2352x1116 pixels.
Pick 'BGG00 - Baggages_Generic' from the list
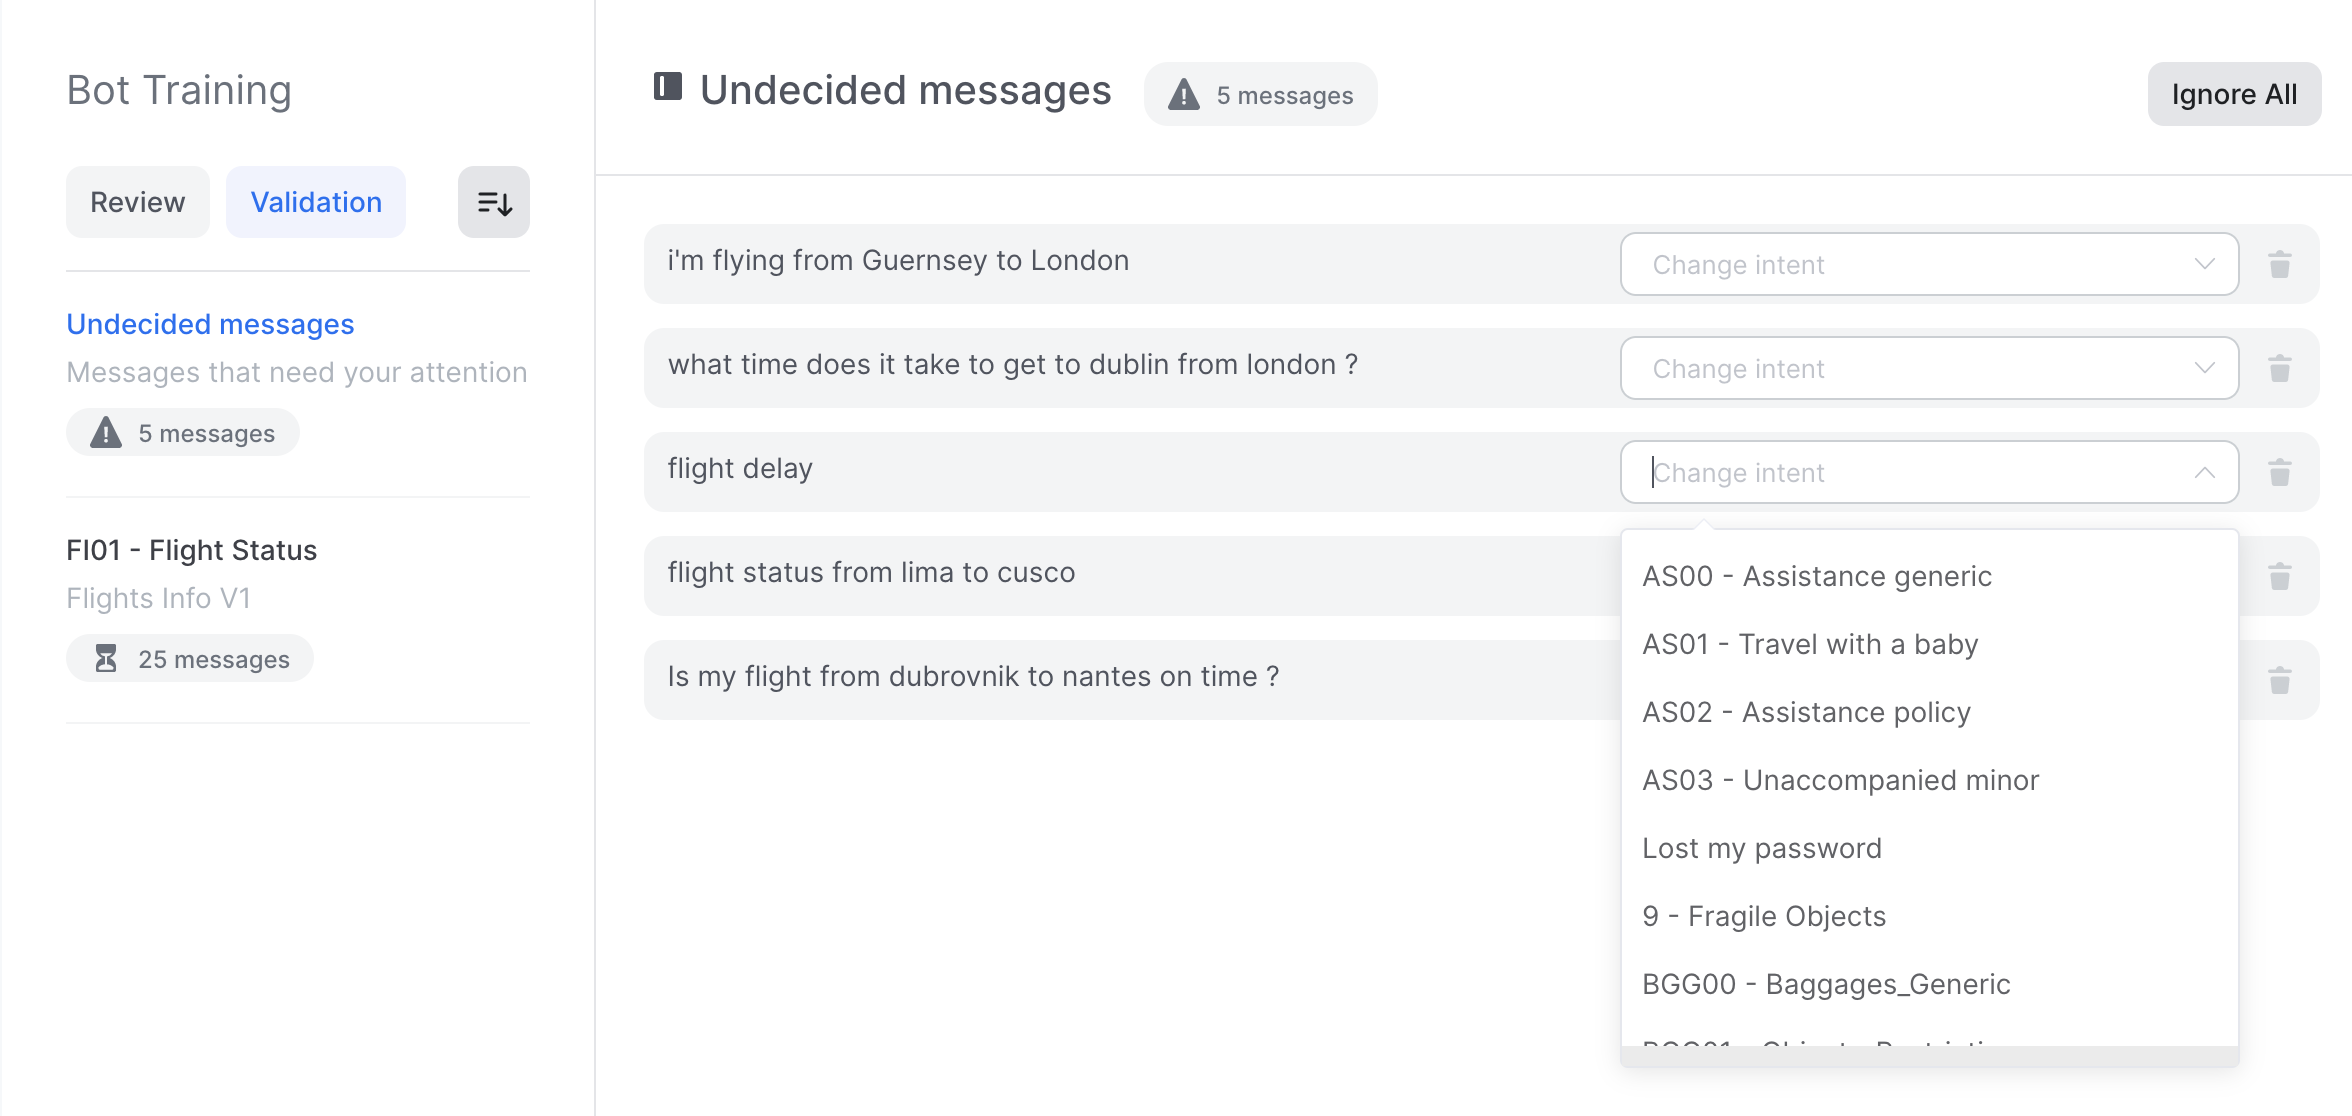coord(1826,985)
